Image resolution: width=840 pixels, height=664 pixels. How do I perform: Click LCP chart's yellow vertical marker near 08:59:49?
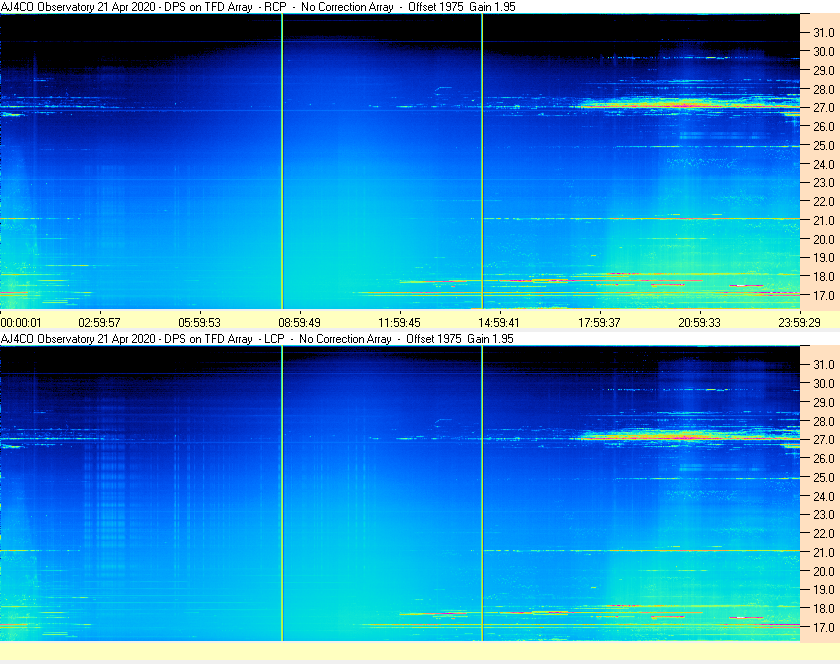pos(282,493)
